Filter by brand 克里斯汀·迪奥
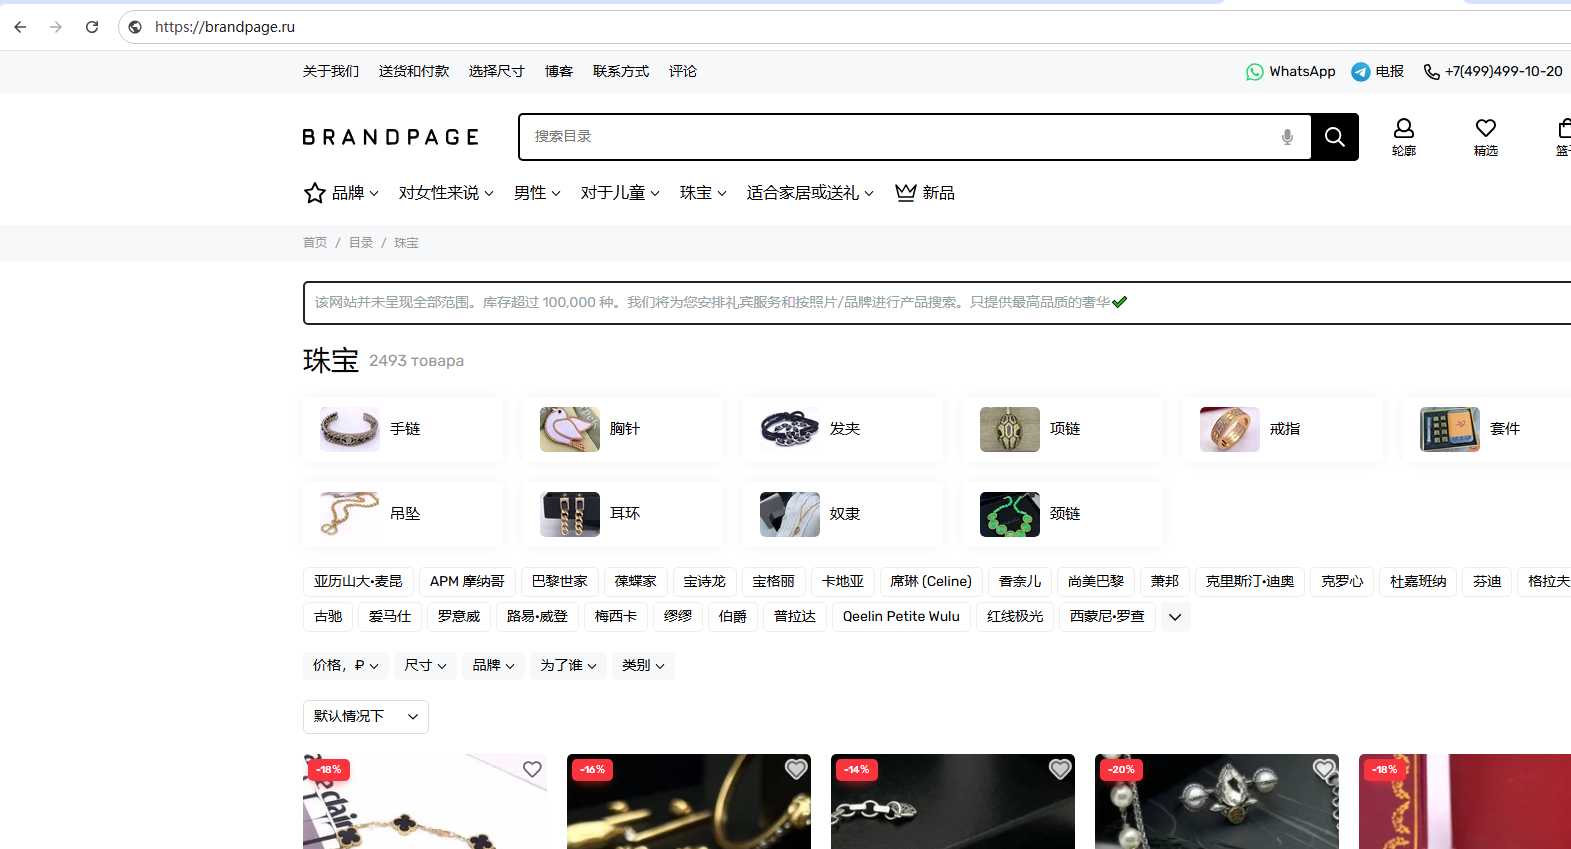The height and width of the screenshot is (849, 1571). (1250, 582)
